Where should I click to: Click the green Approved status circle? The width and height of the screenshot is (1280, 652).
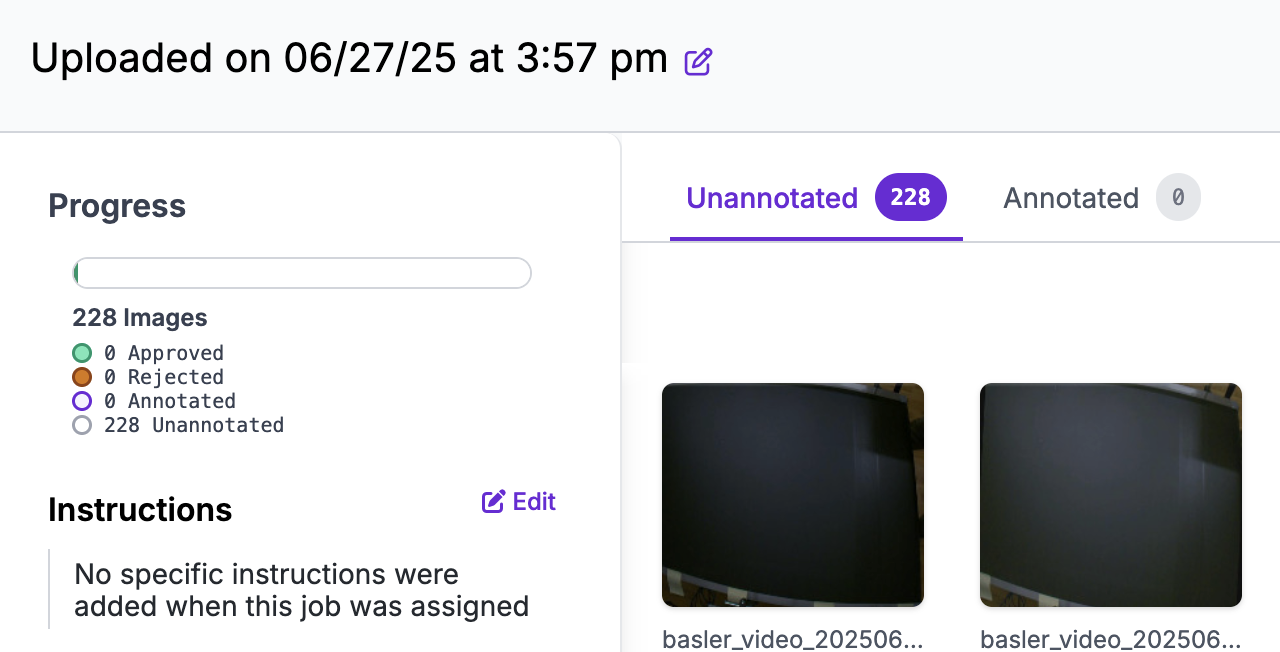(x=82, y=353)
